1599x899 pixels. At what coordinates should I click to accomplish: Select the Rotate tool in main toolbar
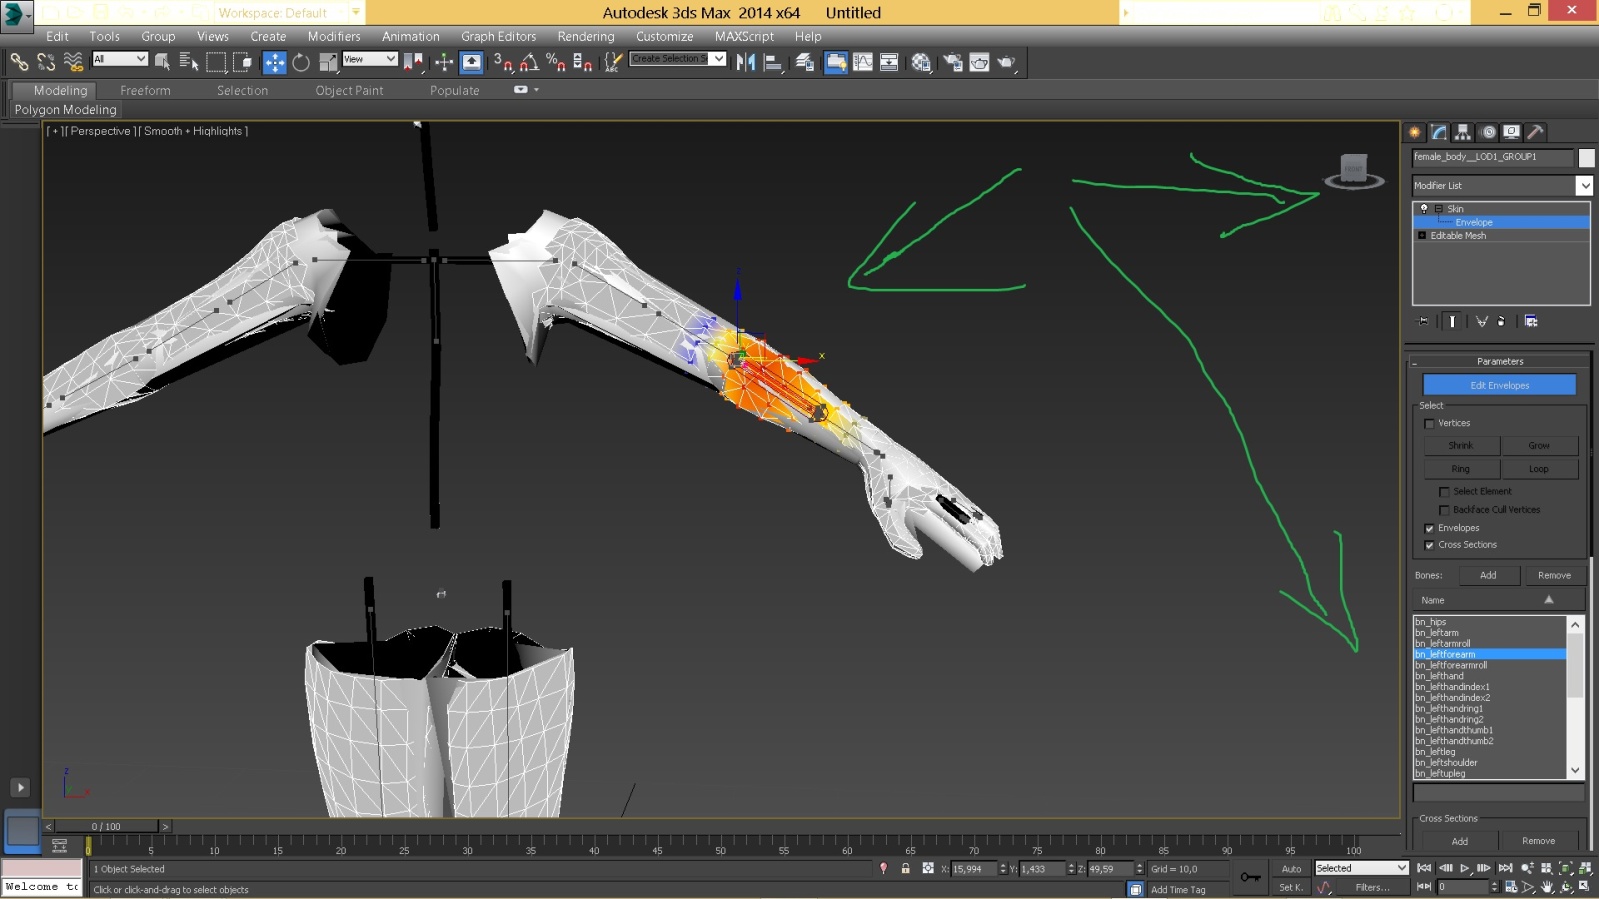point(301,63)
